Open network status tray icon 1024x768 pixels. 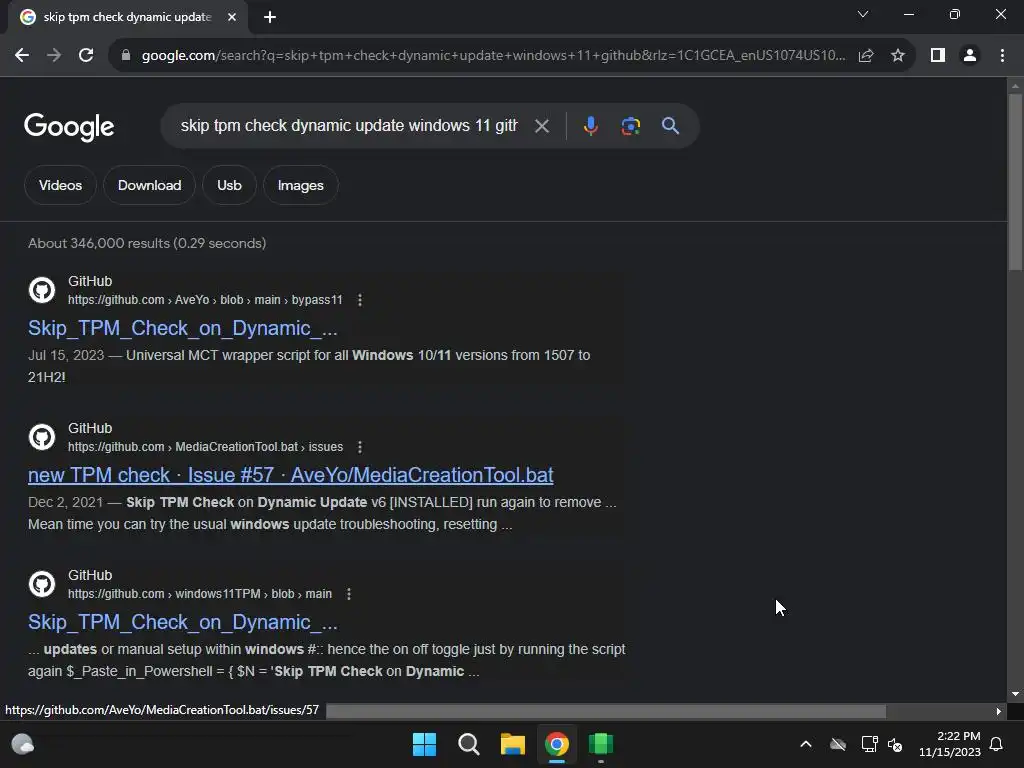[x=869, y=744]
